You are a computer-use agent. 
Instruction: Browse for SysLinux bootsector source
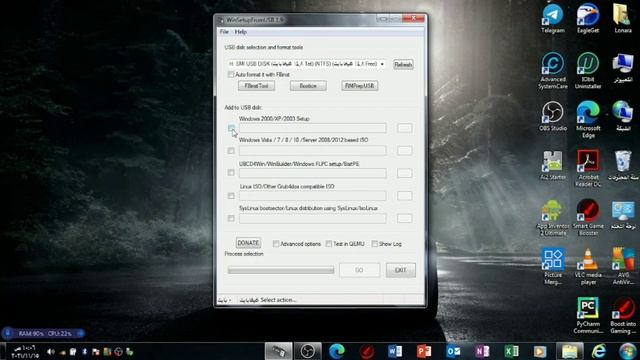tap(404, 218)
